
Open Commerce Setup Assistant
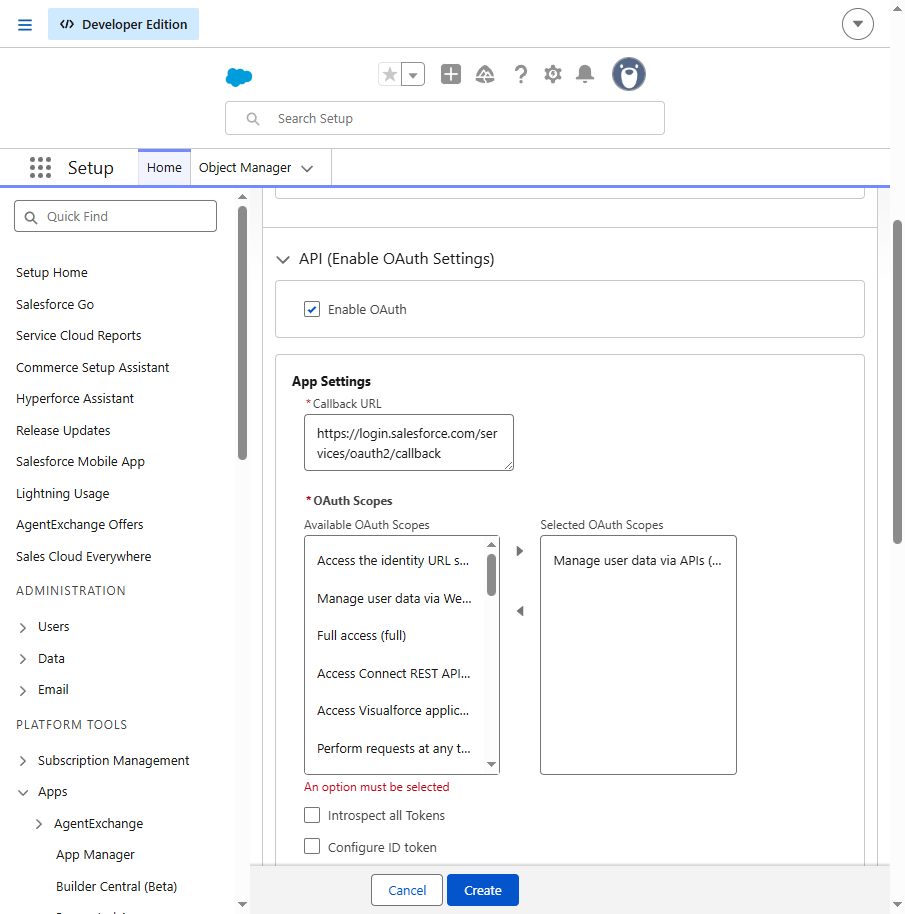pyautogui.click(x=93, y=368)
